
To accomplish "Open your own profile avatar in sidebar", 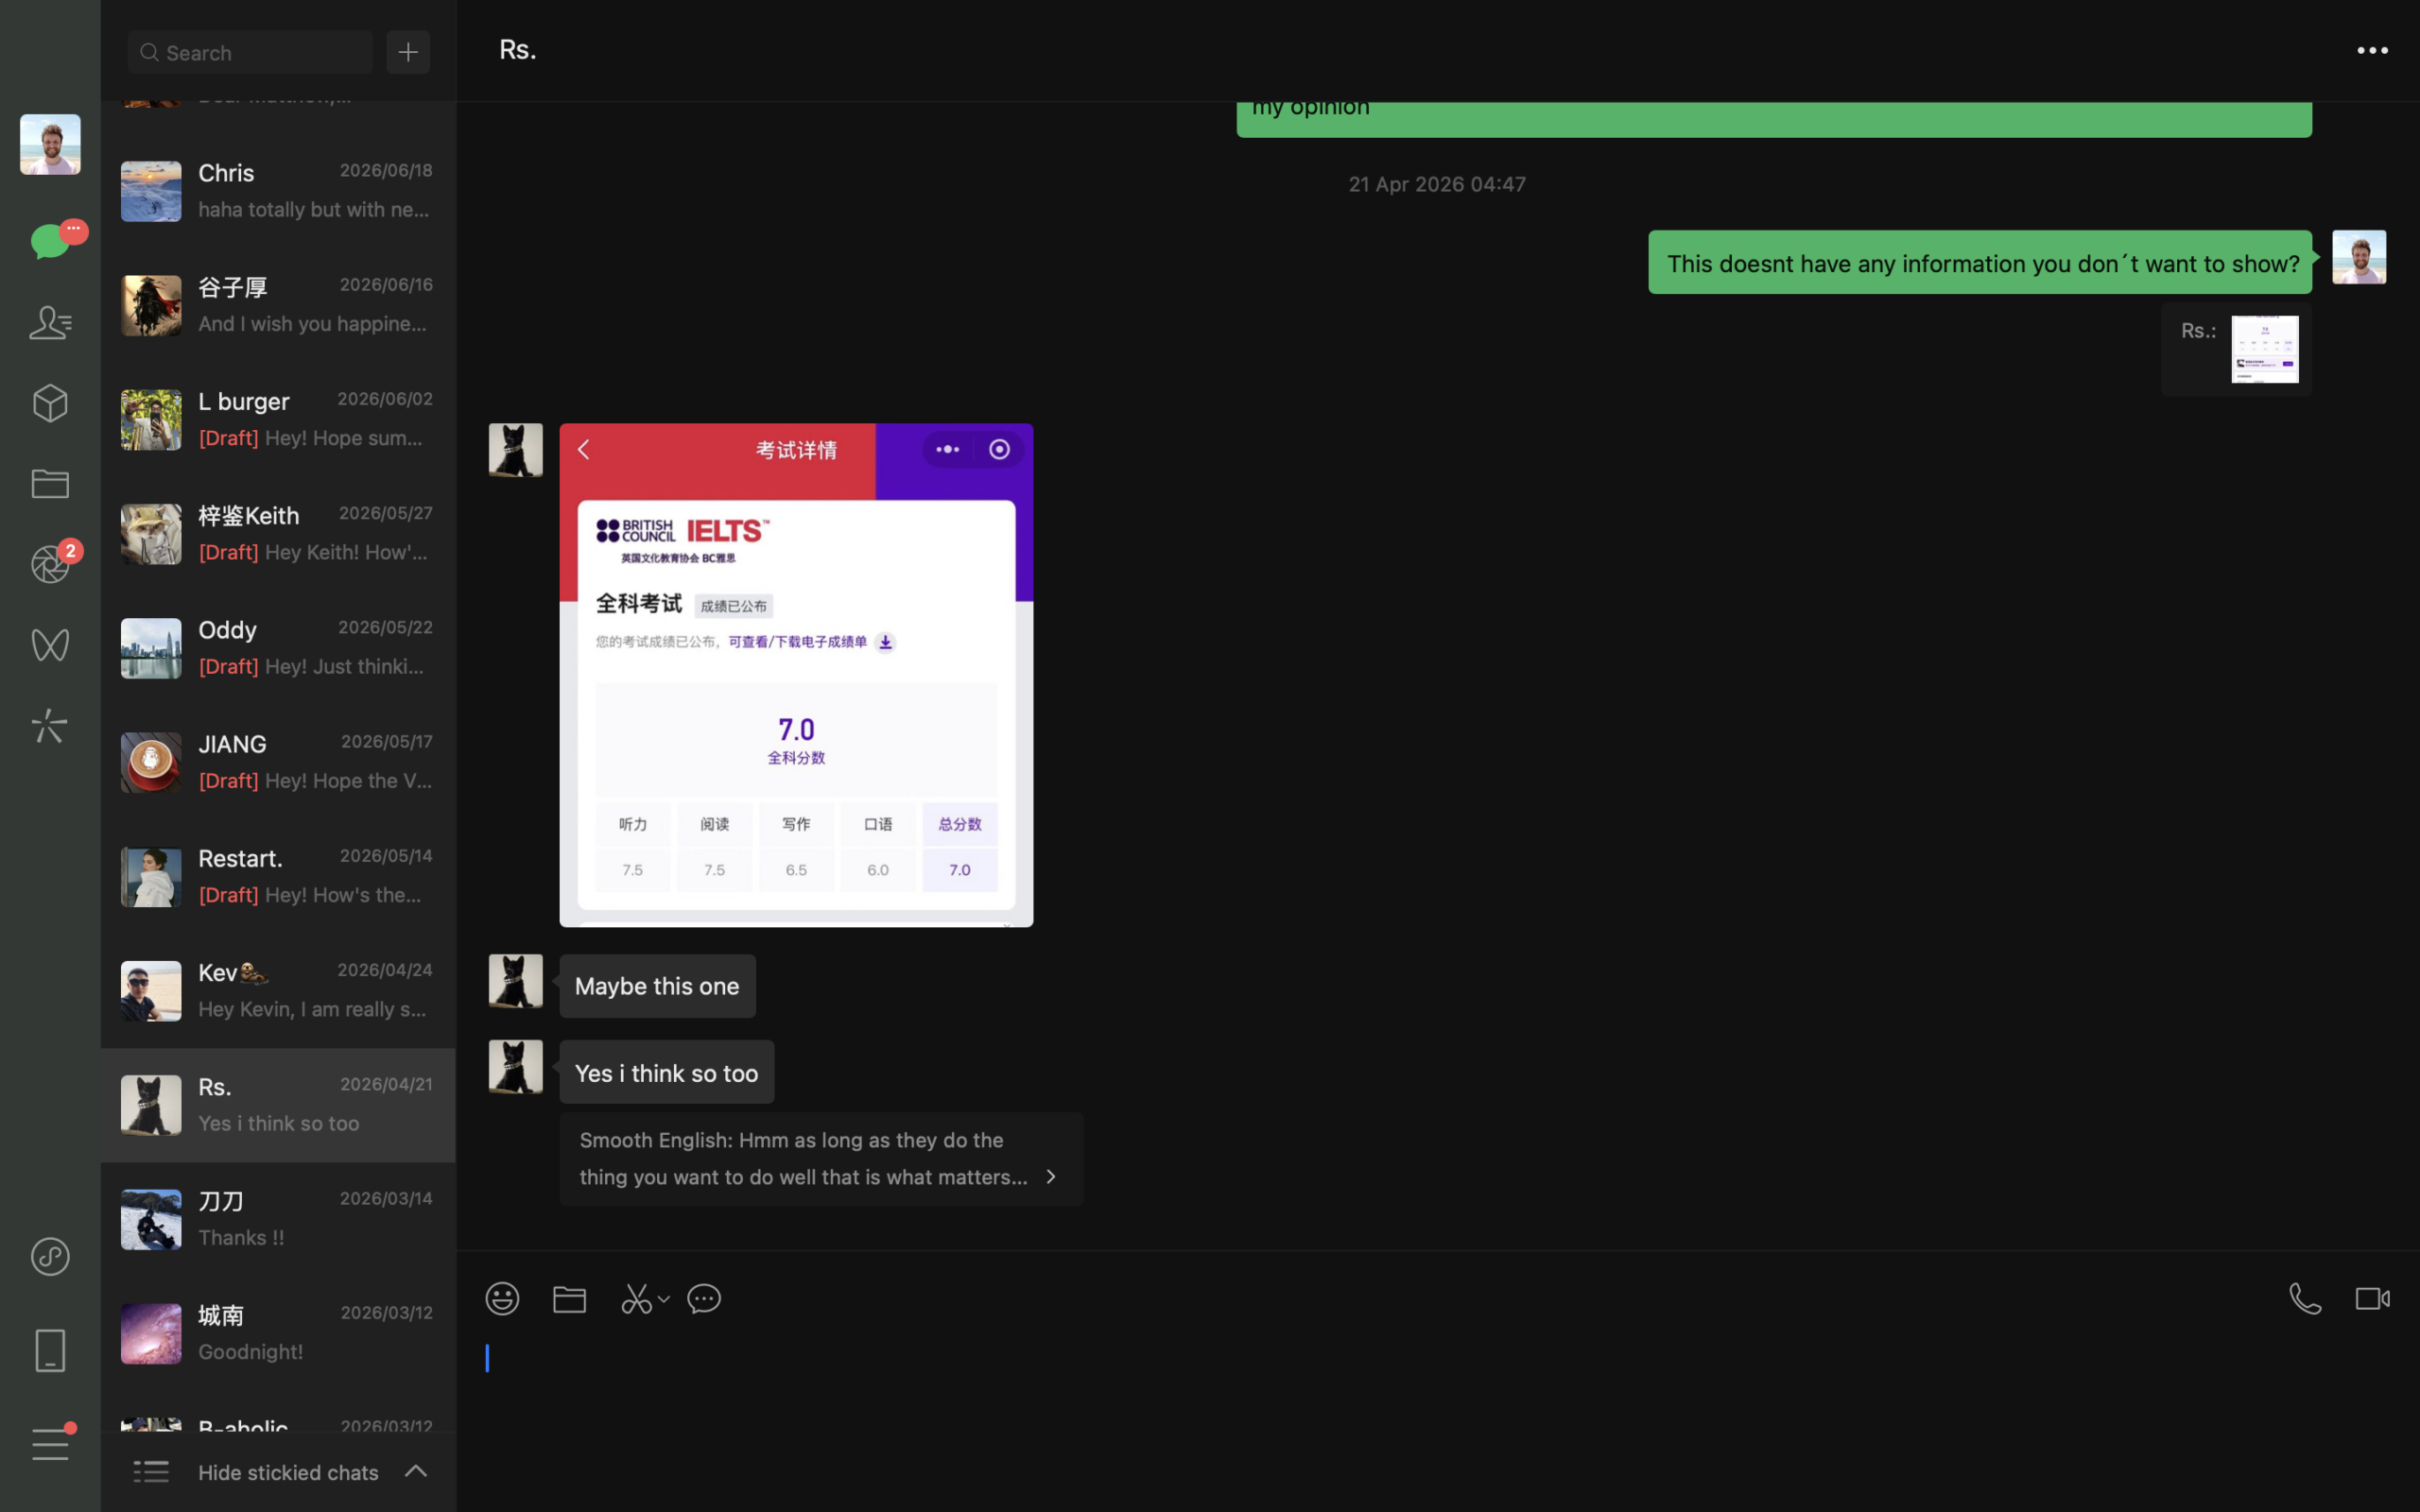I will point(50,144).
